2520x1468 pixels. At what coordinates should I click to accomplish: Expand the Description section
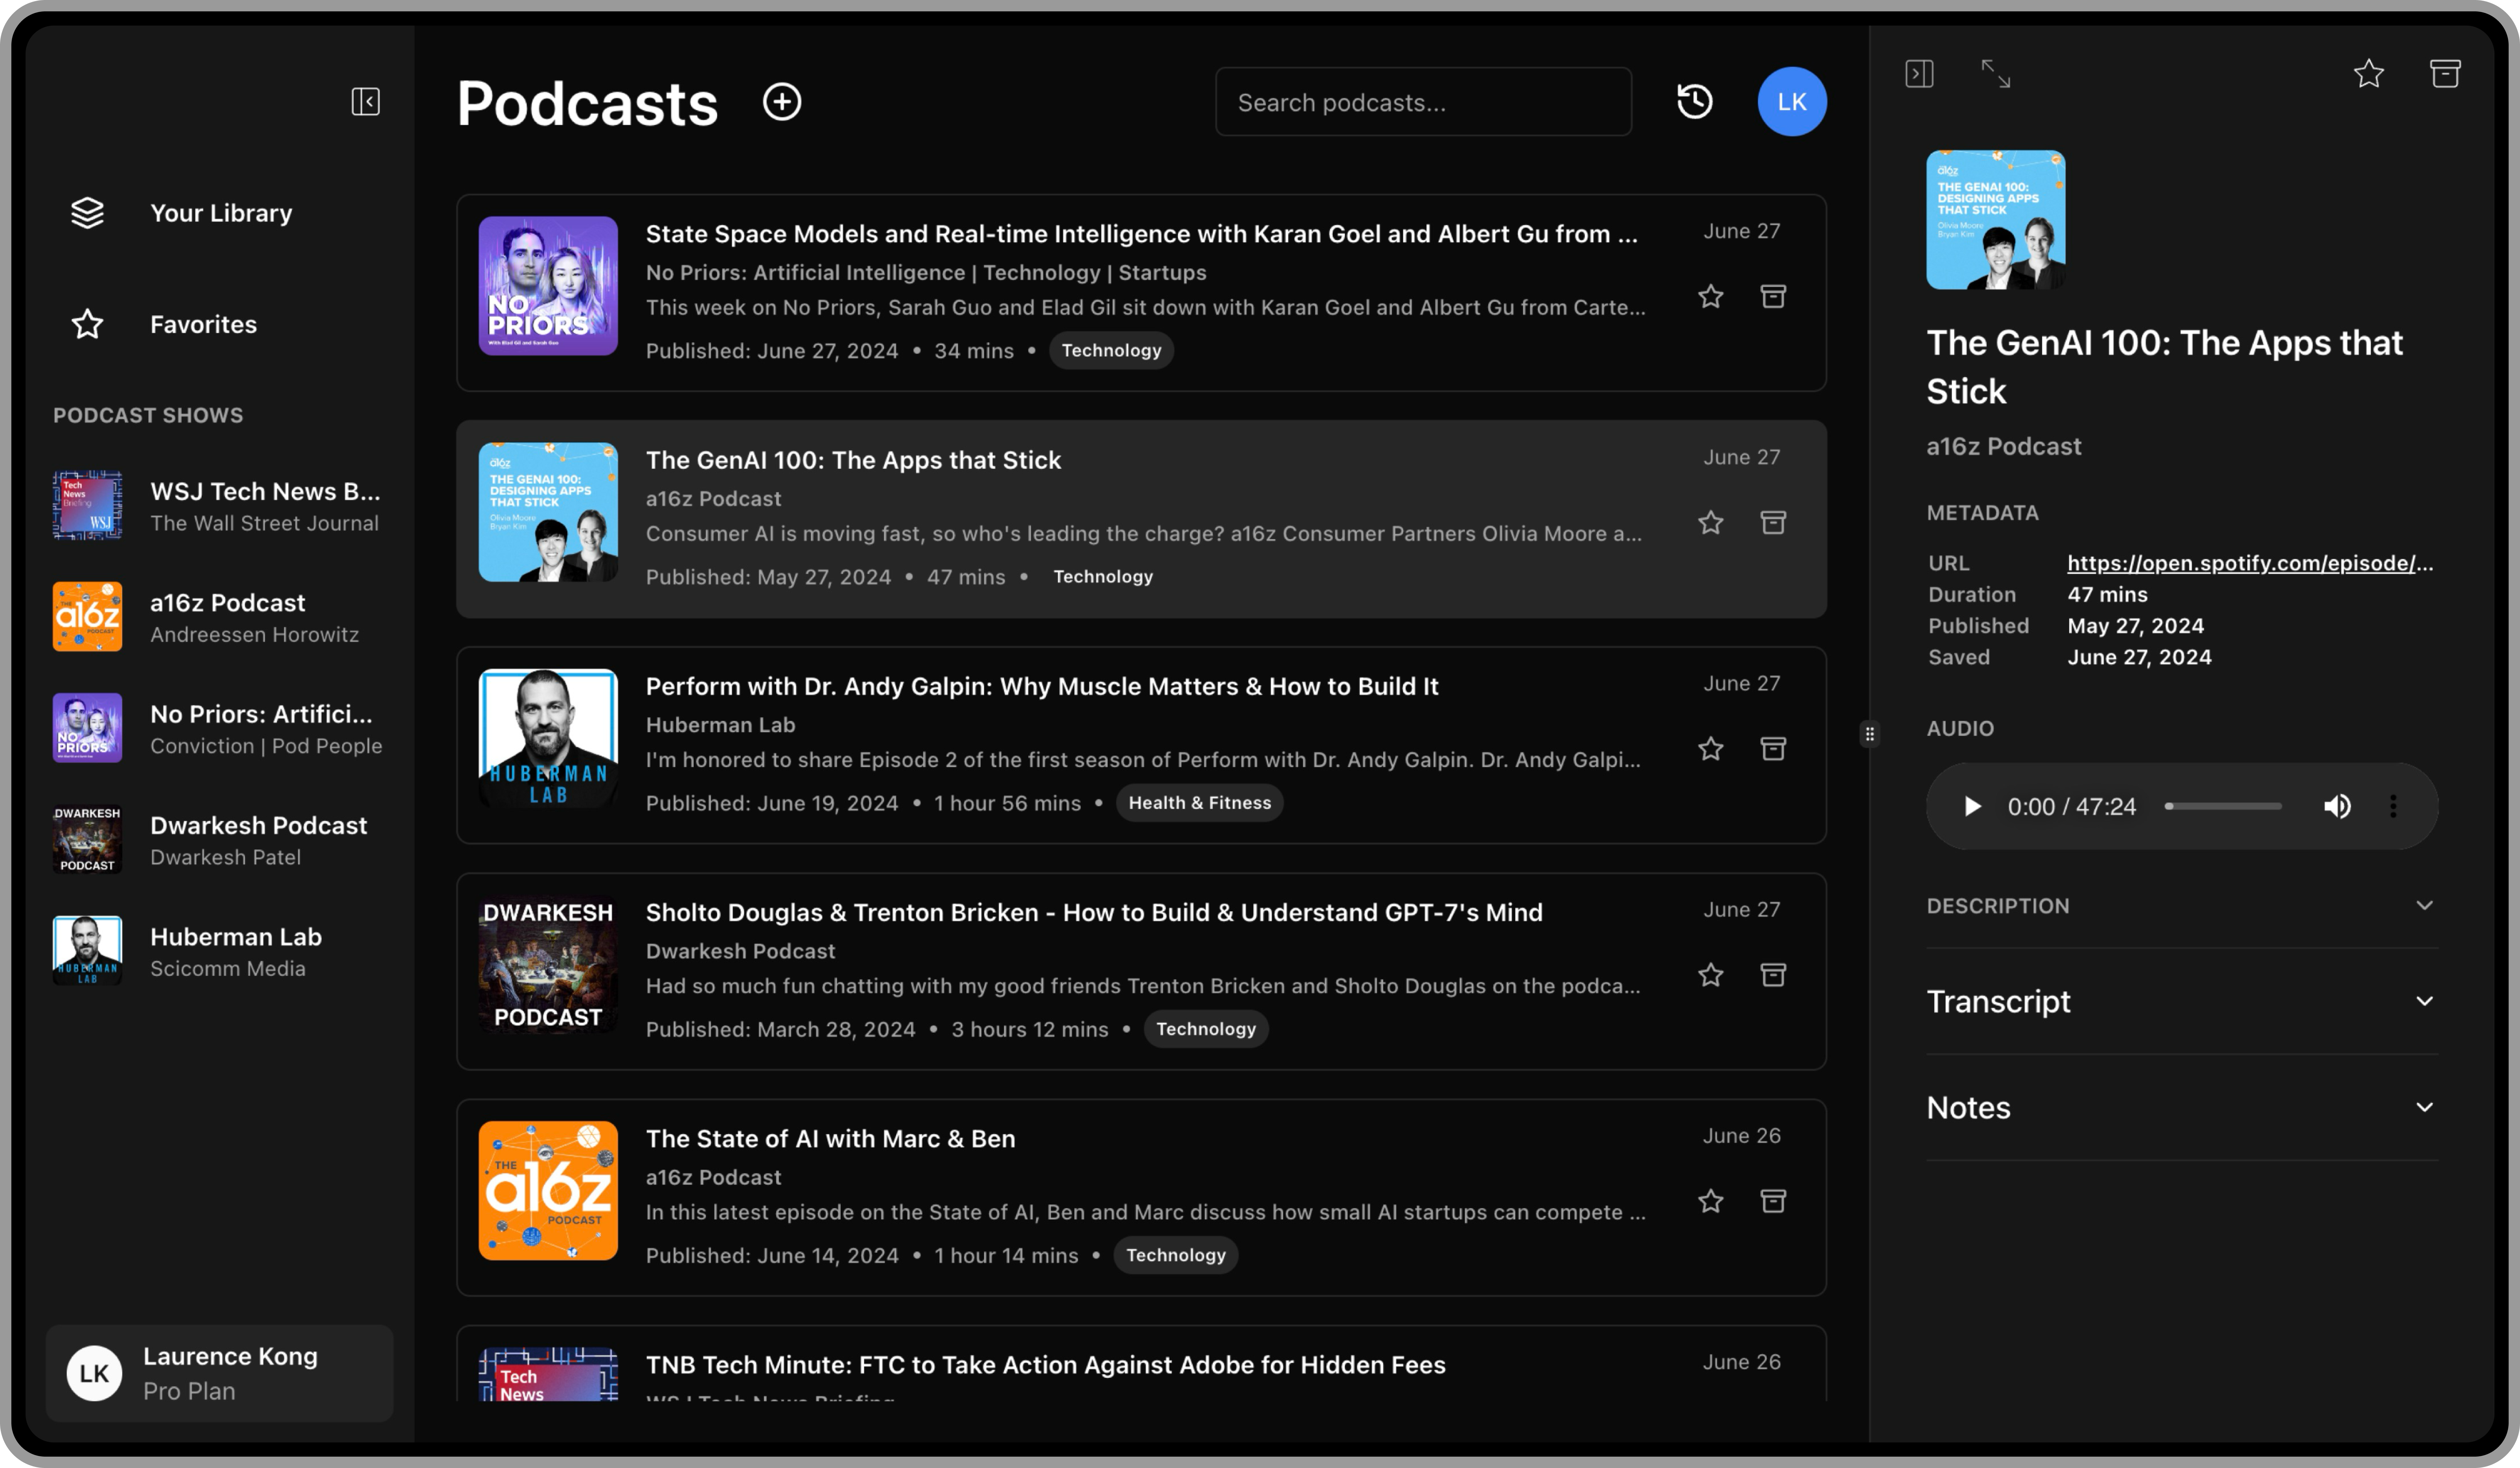pos(2182,906)
